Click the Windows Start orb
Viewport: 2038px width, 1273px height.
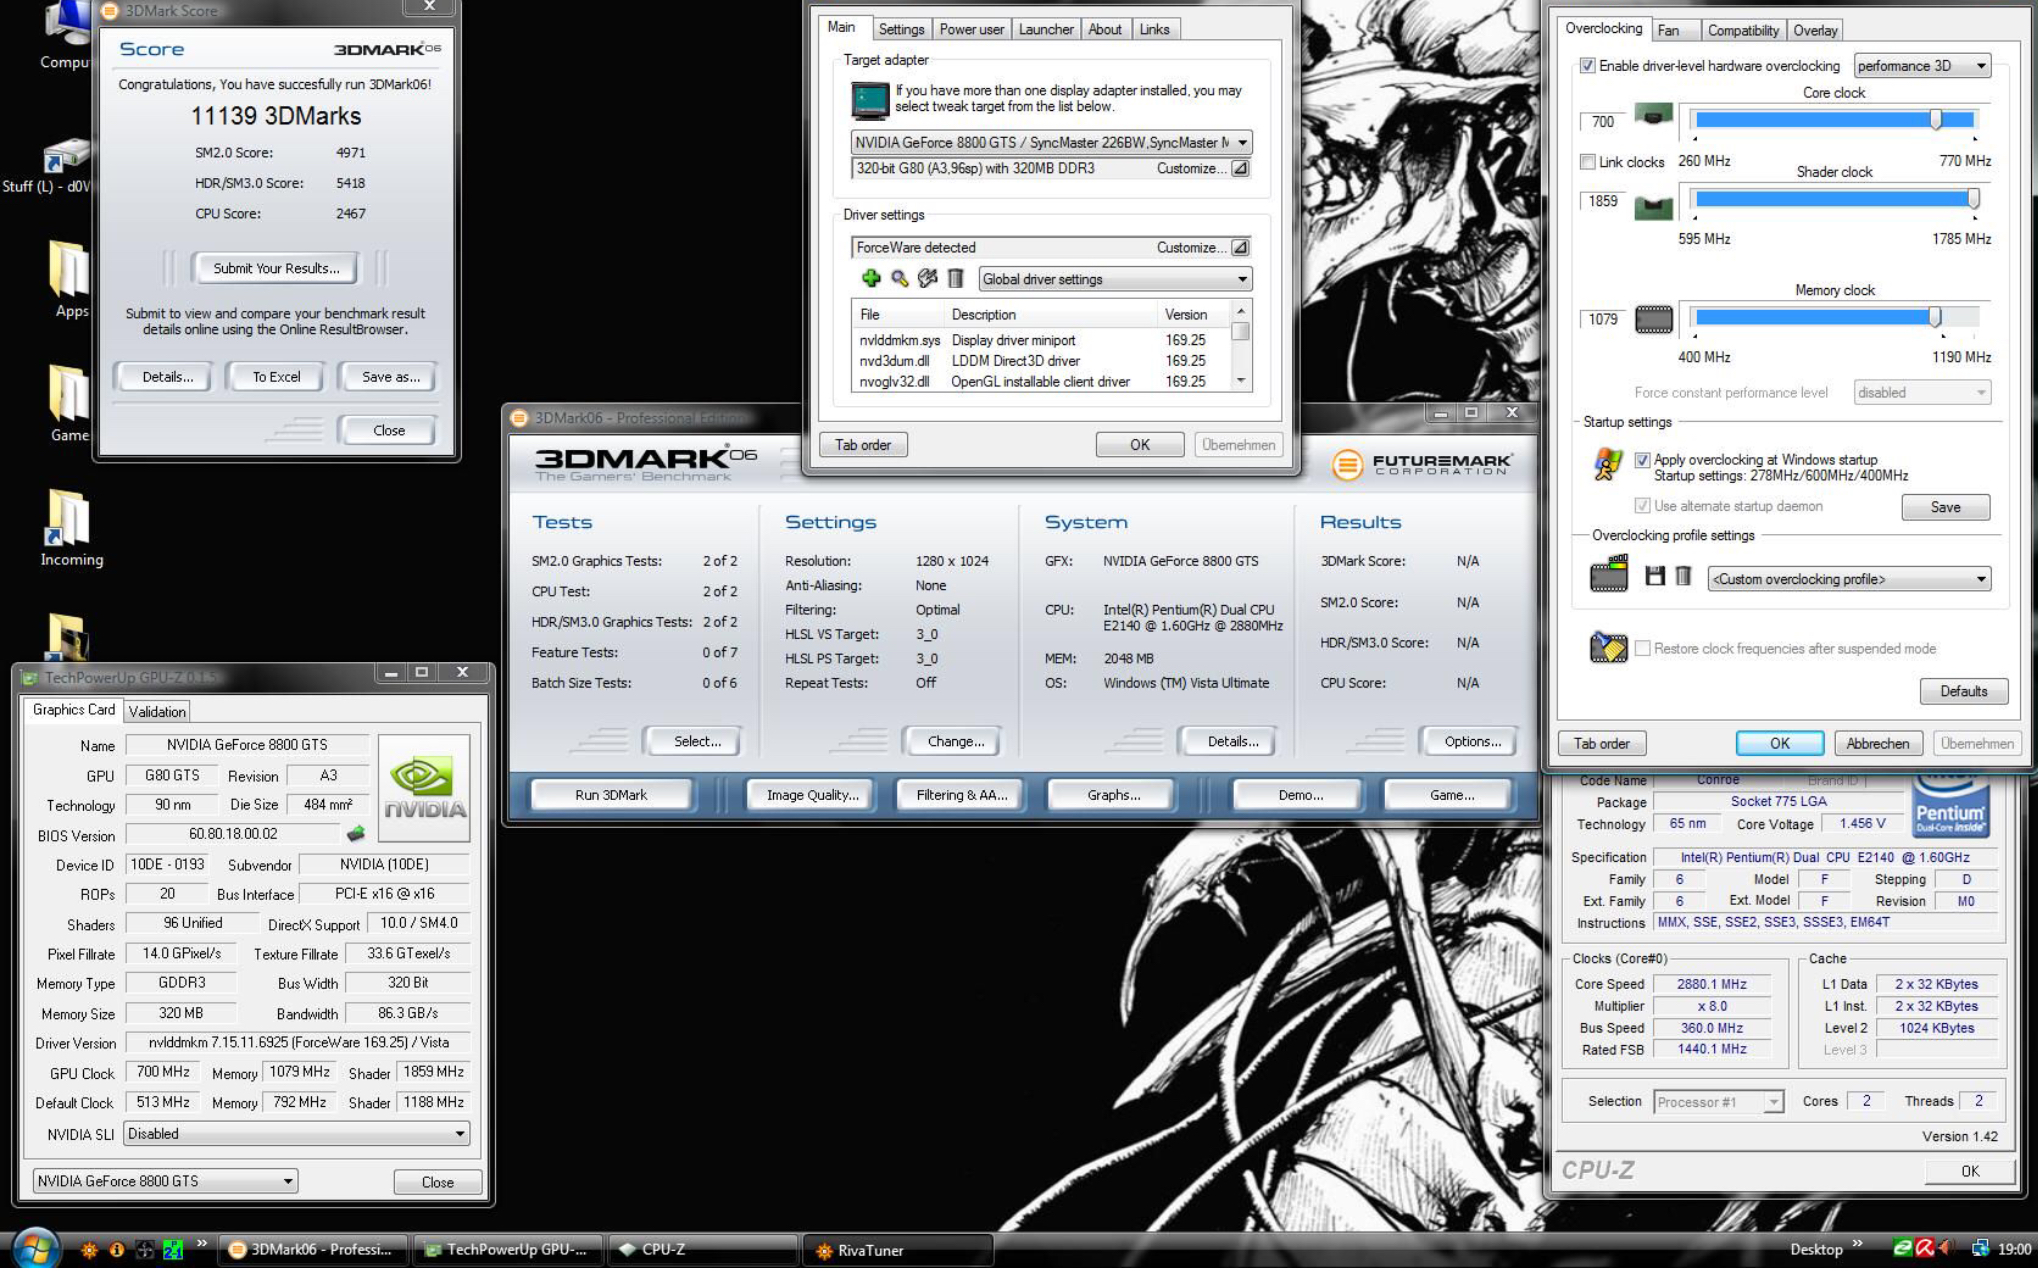pos(35,1249)
